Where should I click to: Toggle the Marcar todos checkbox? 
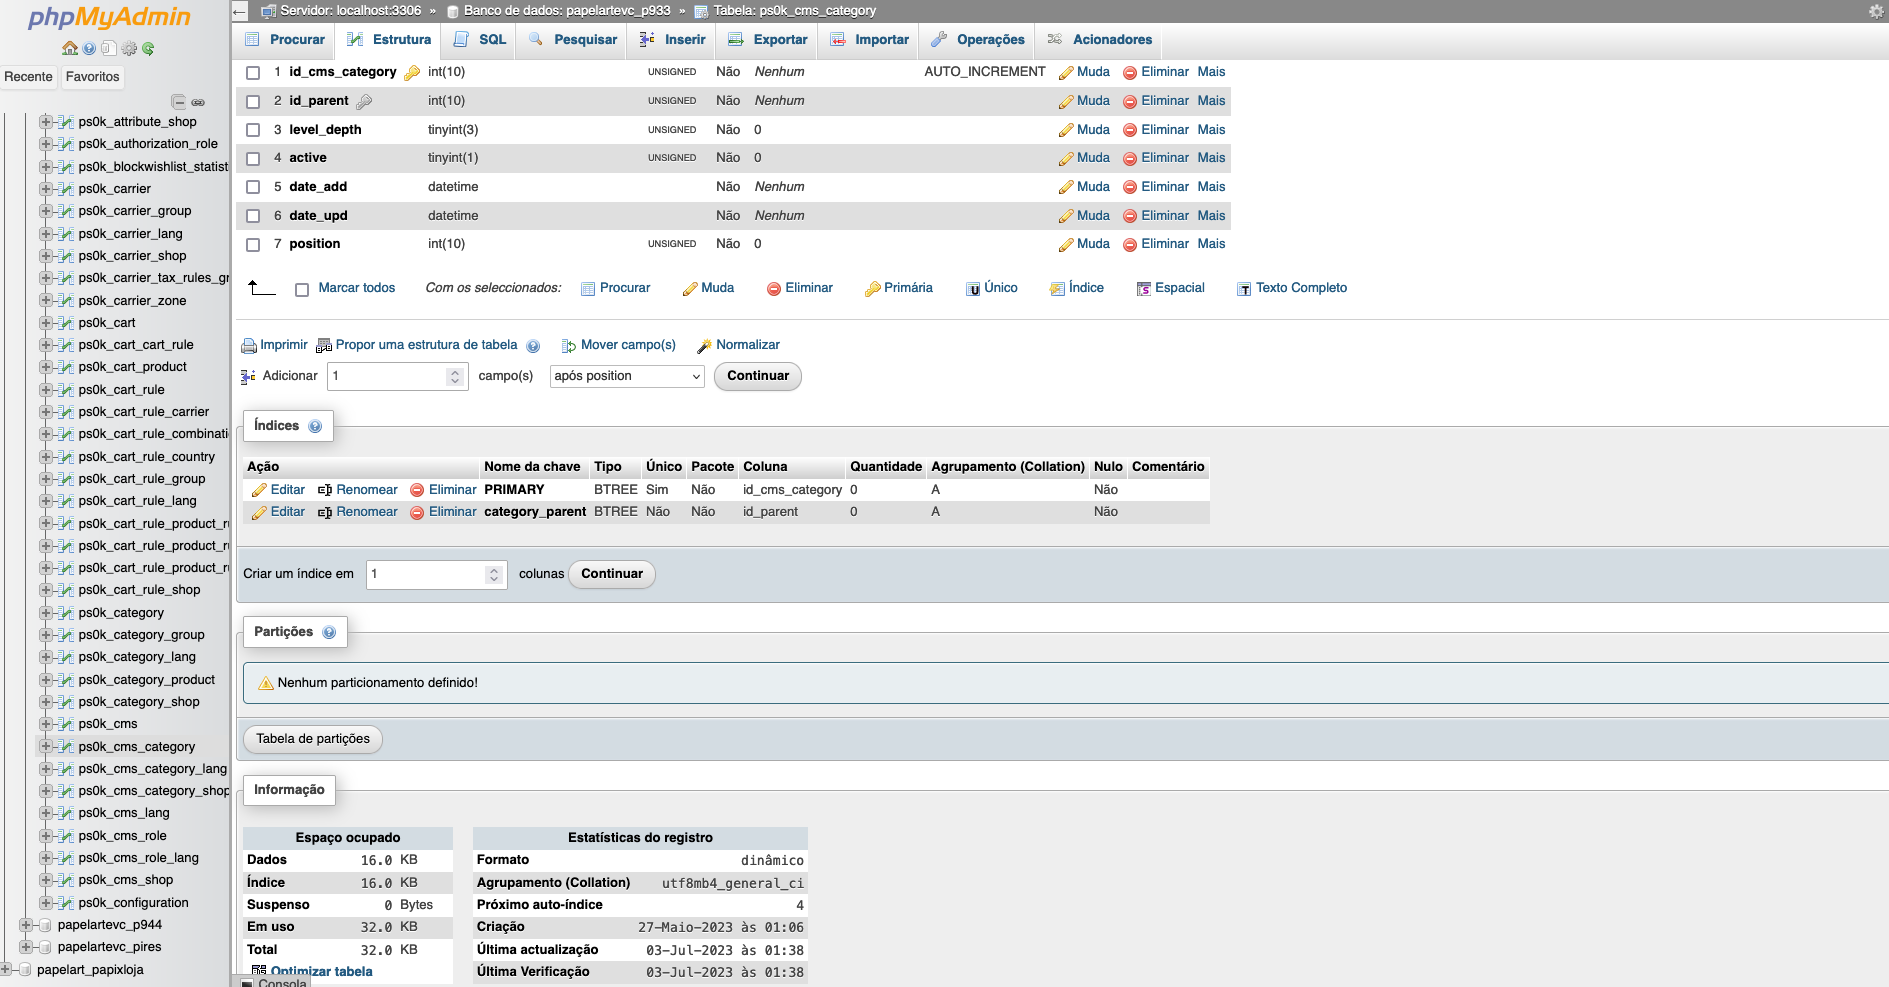click(302, 290)
